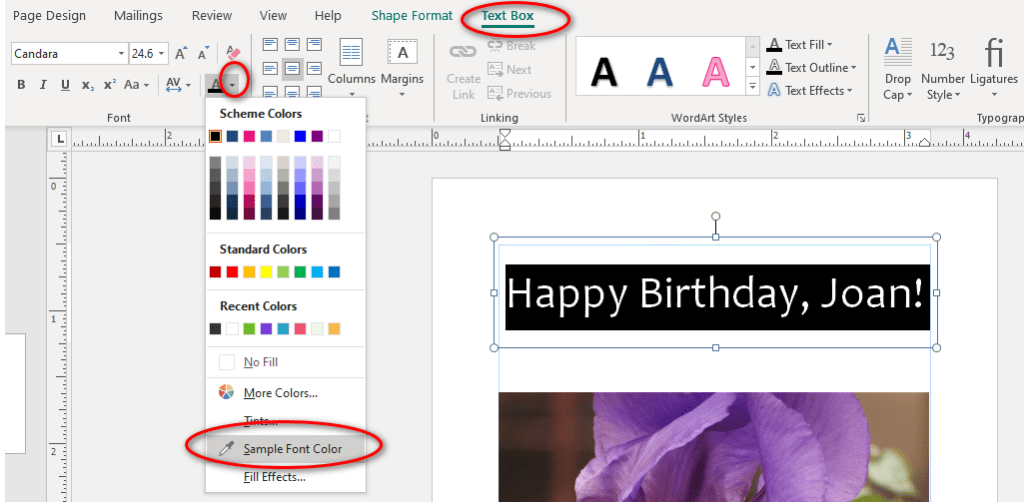
Task: Choose Sample Font Color from menu
Action: click(x=292, y=449)
